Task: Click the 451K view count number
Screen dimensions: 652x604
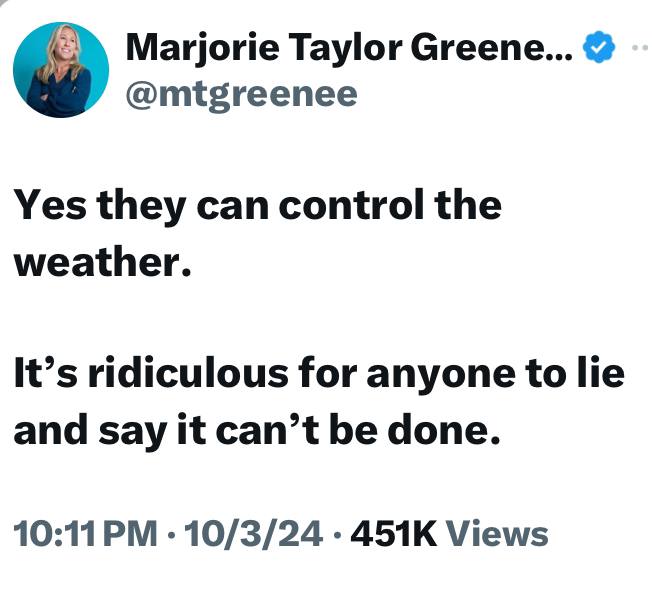Action: [392, 532]
